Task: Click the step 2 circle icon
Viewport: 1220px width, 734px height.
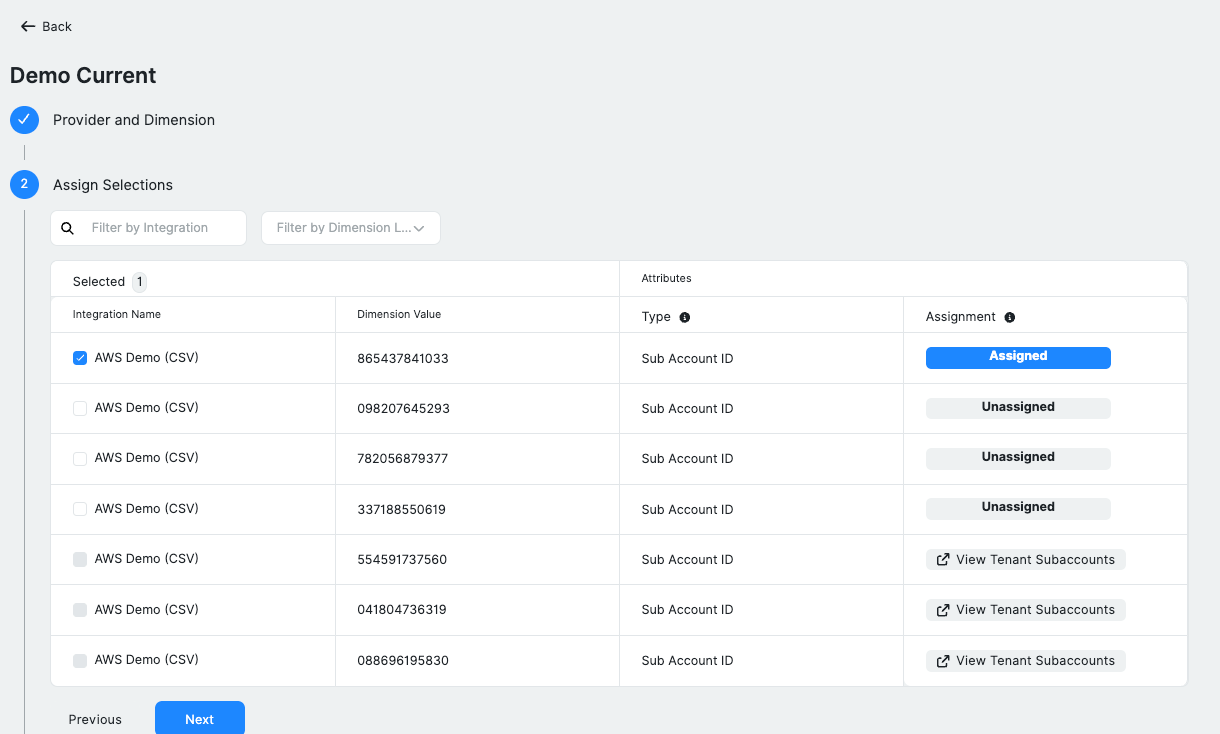Action: (24, 185)
